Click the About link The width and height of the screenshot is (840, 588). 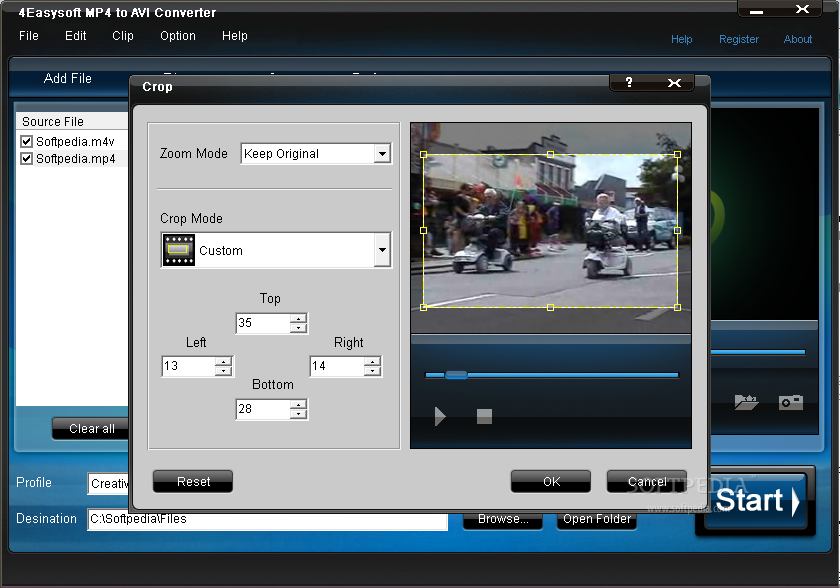pos(798,39)
